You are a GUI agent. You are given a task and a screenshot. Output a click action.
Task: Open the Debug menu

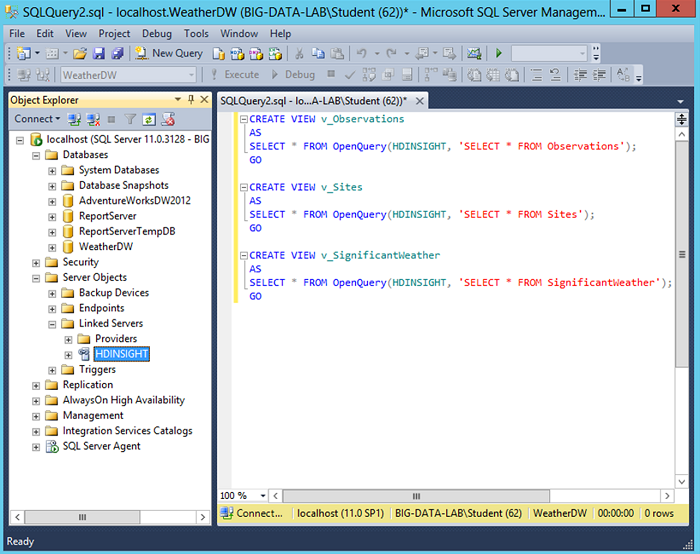coord(156,33)
